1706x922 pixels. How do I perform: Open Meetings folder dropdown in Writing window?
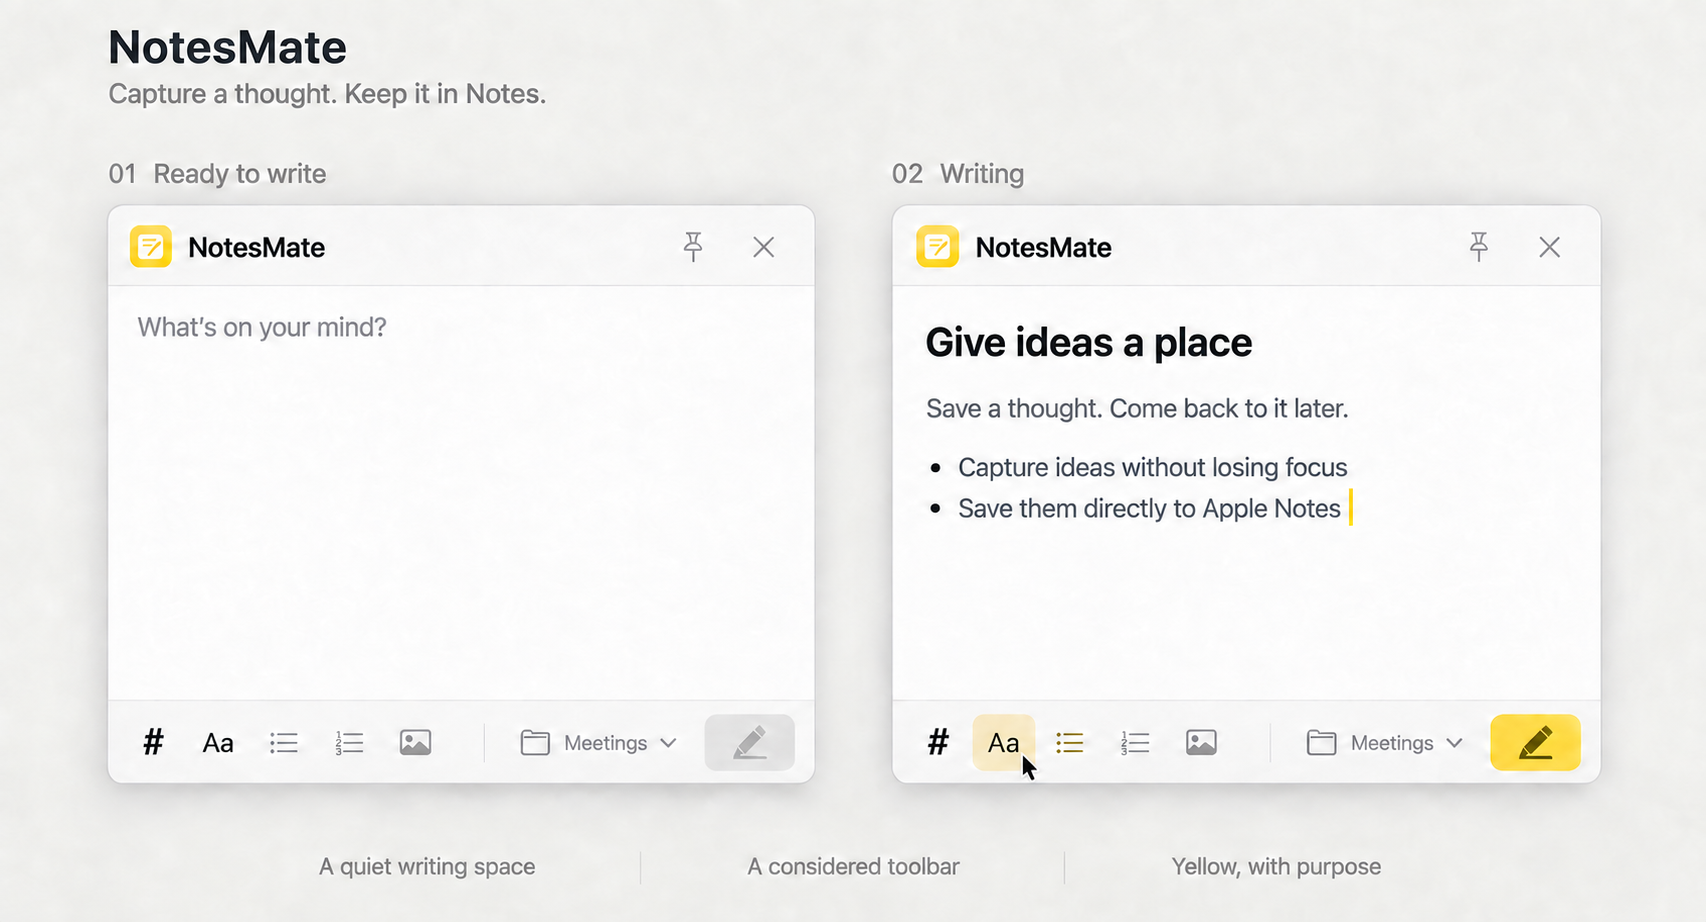(x=1385, y=743)
